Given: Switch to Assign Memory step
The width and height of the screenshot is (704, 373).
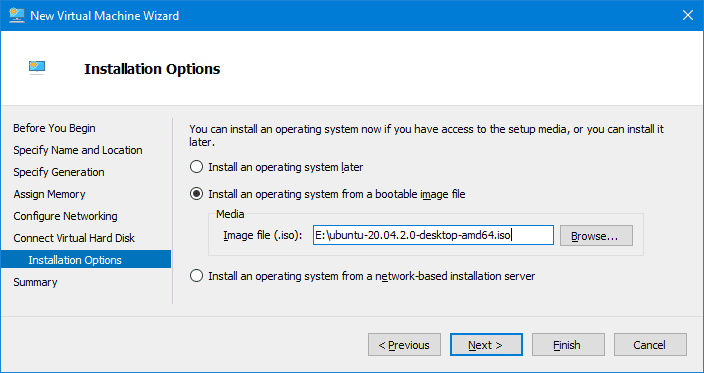Looking at the screenshot, I should 49,194.
